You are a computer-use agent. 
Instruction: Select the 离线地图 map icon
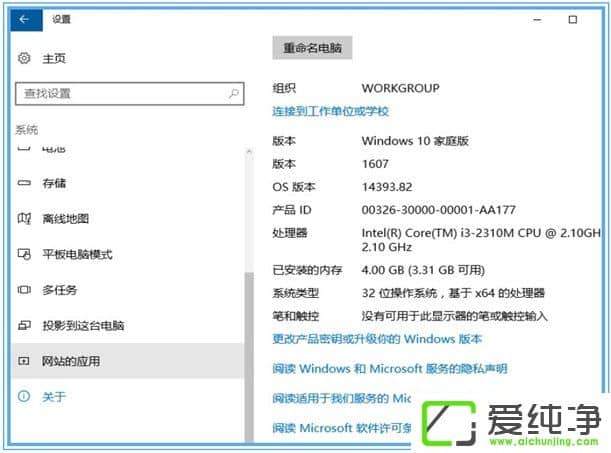(x=24, y=219)
